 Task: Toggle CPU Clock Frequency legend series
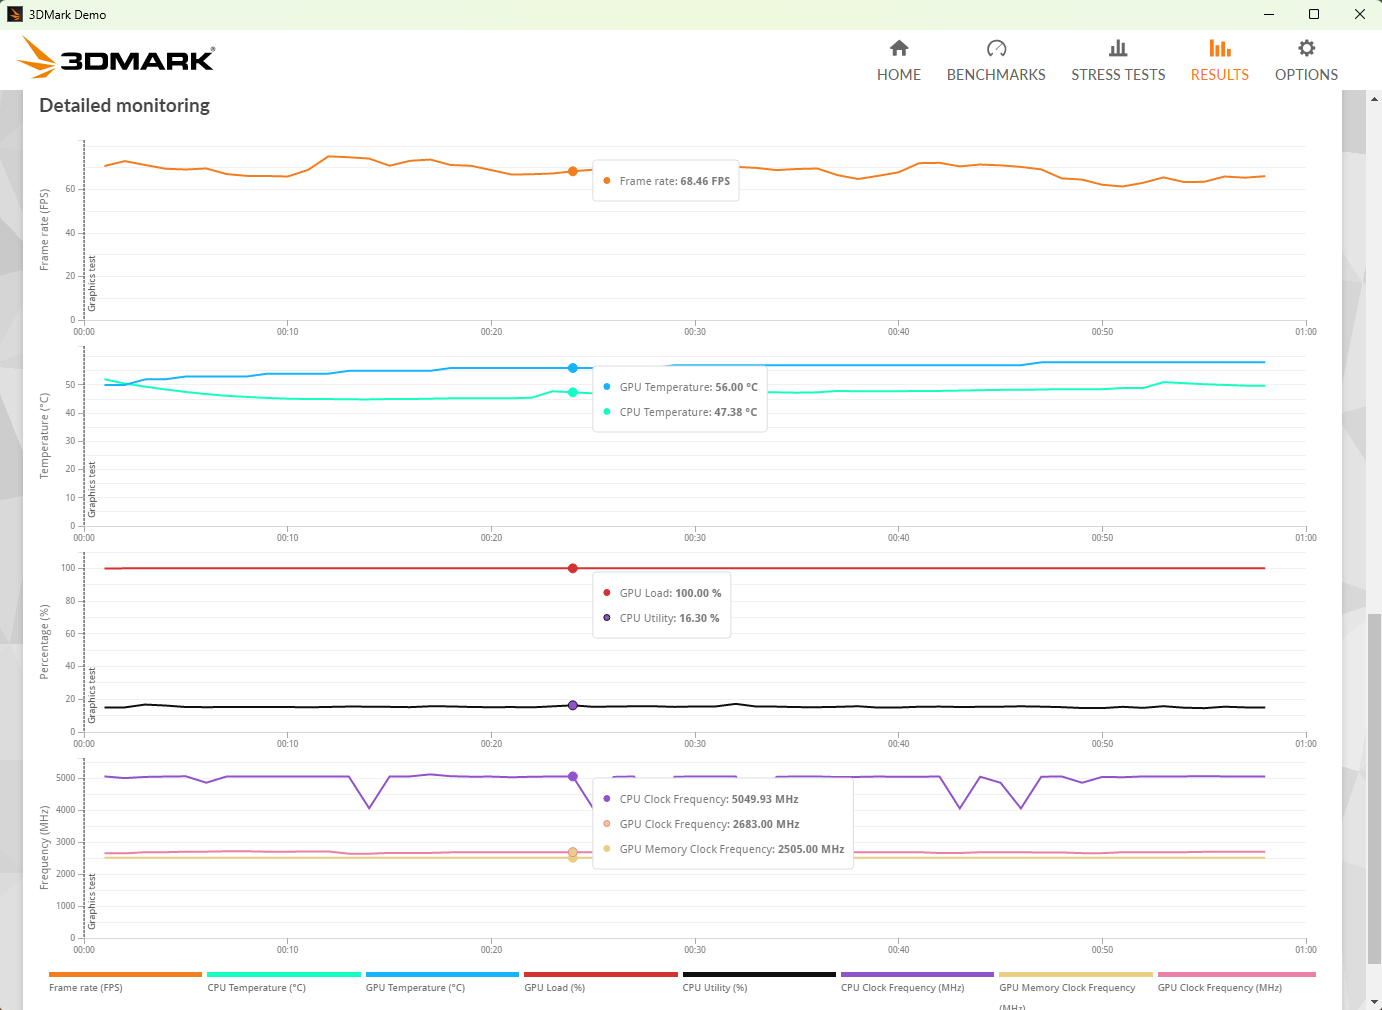coord(917,981)
